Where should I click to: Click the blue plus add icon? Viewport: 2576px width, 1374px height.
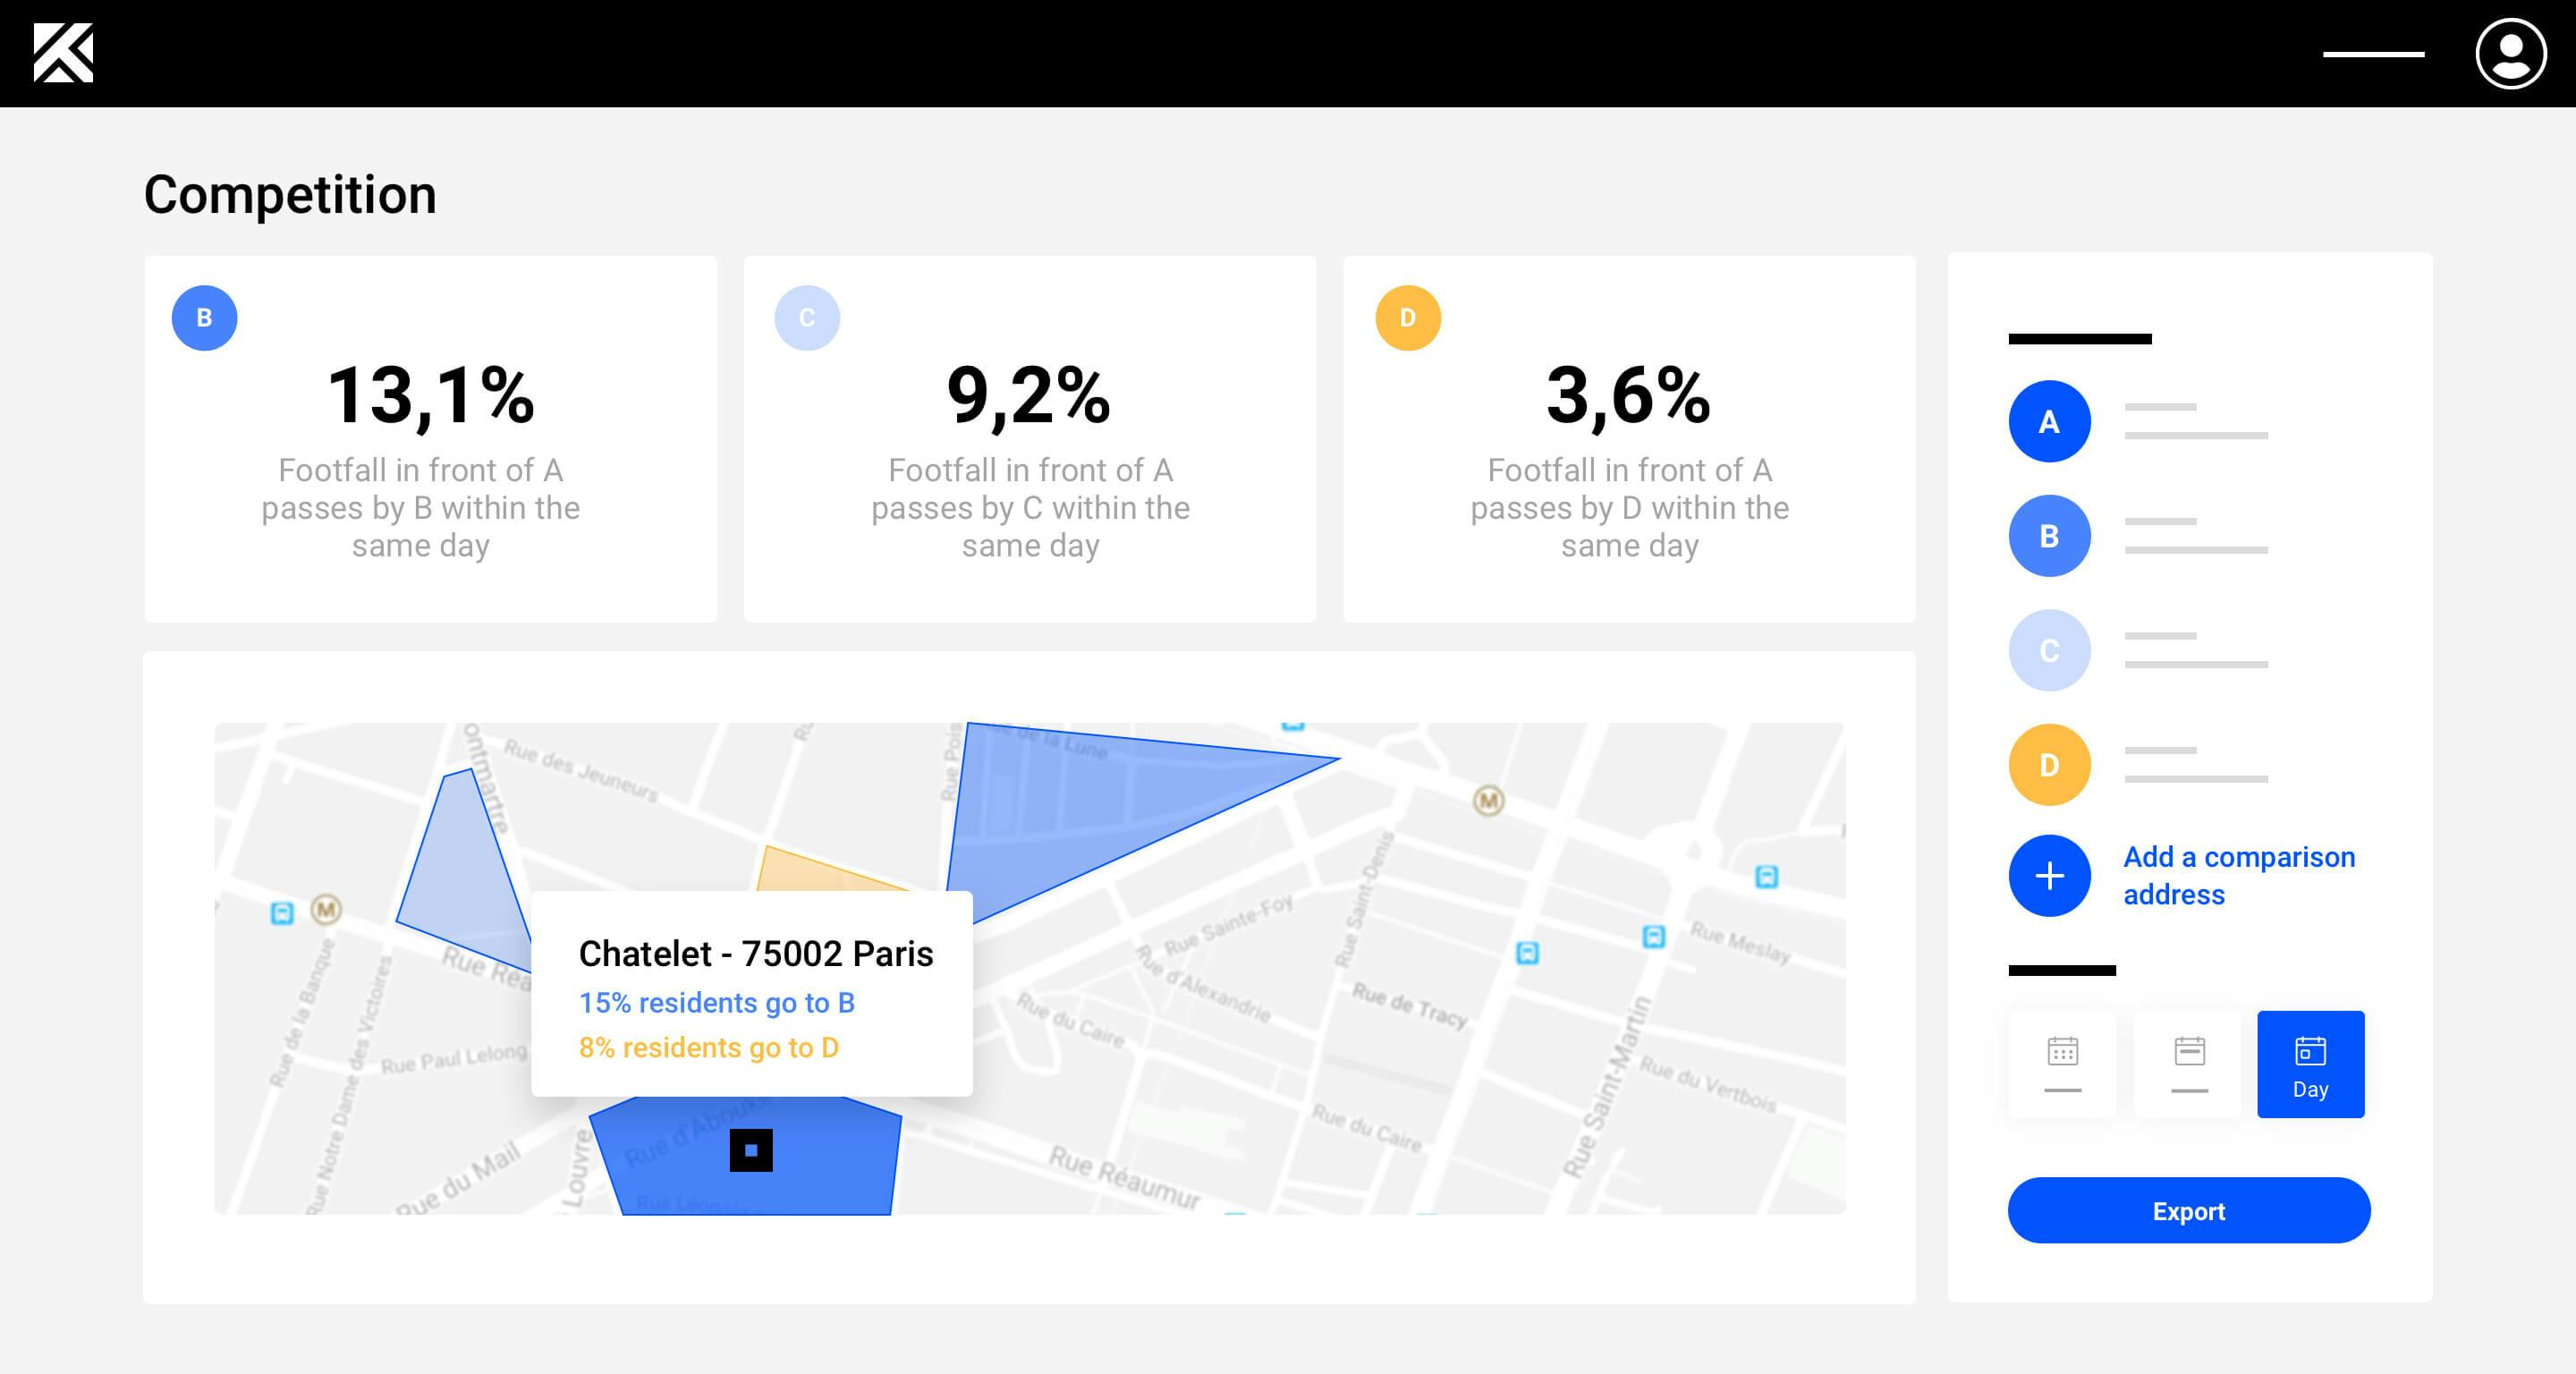(x=2049, y=876)
